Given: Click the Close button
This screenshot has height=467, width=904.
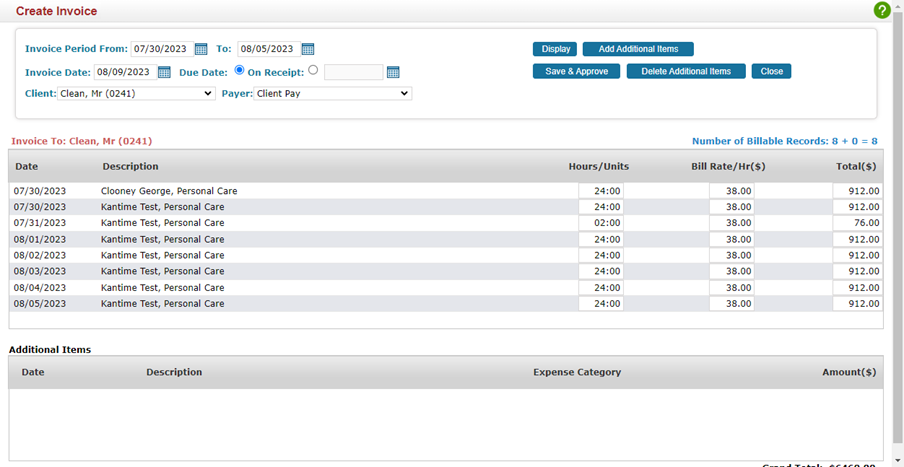Looking at the screenshot, I should tap(771, 72).
